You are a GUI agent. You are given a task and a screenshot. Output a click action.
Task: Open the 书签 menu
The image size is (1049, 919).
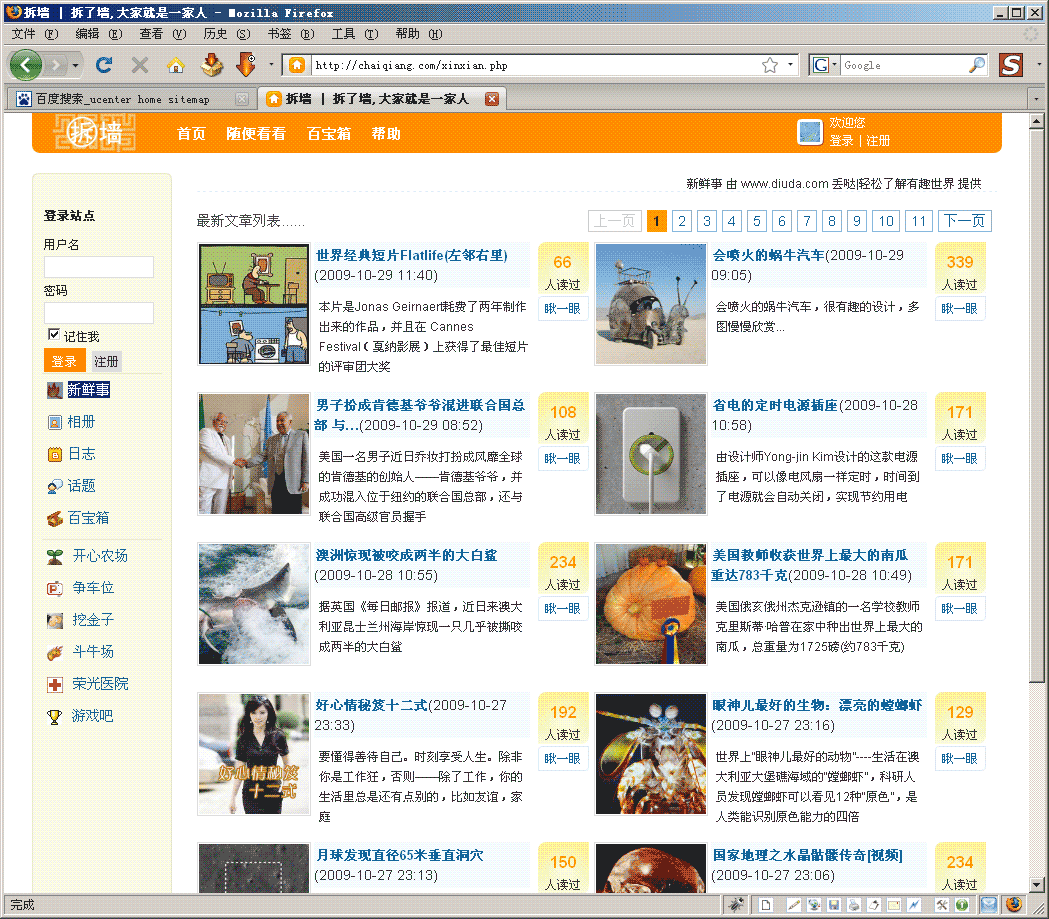(290, 34)
